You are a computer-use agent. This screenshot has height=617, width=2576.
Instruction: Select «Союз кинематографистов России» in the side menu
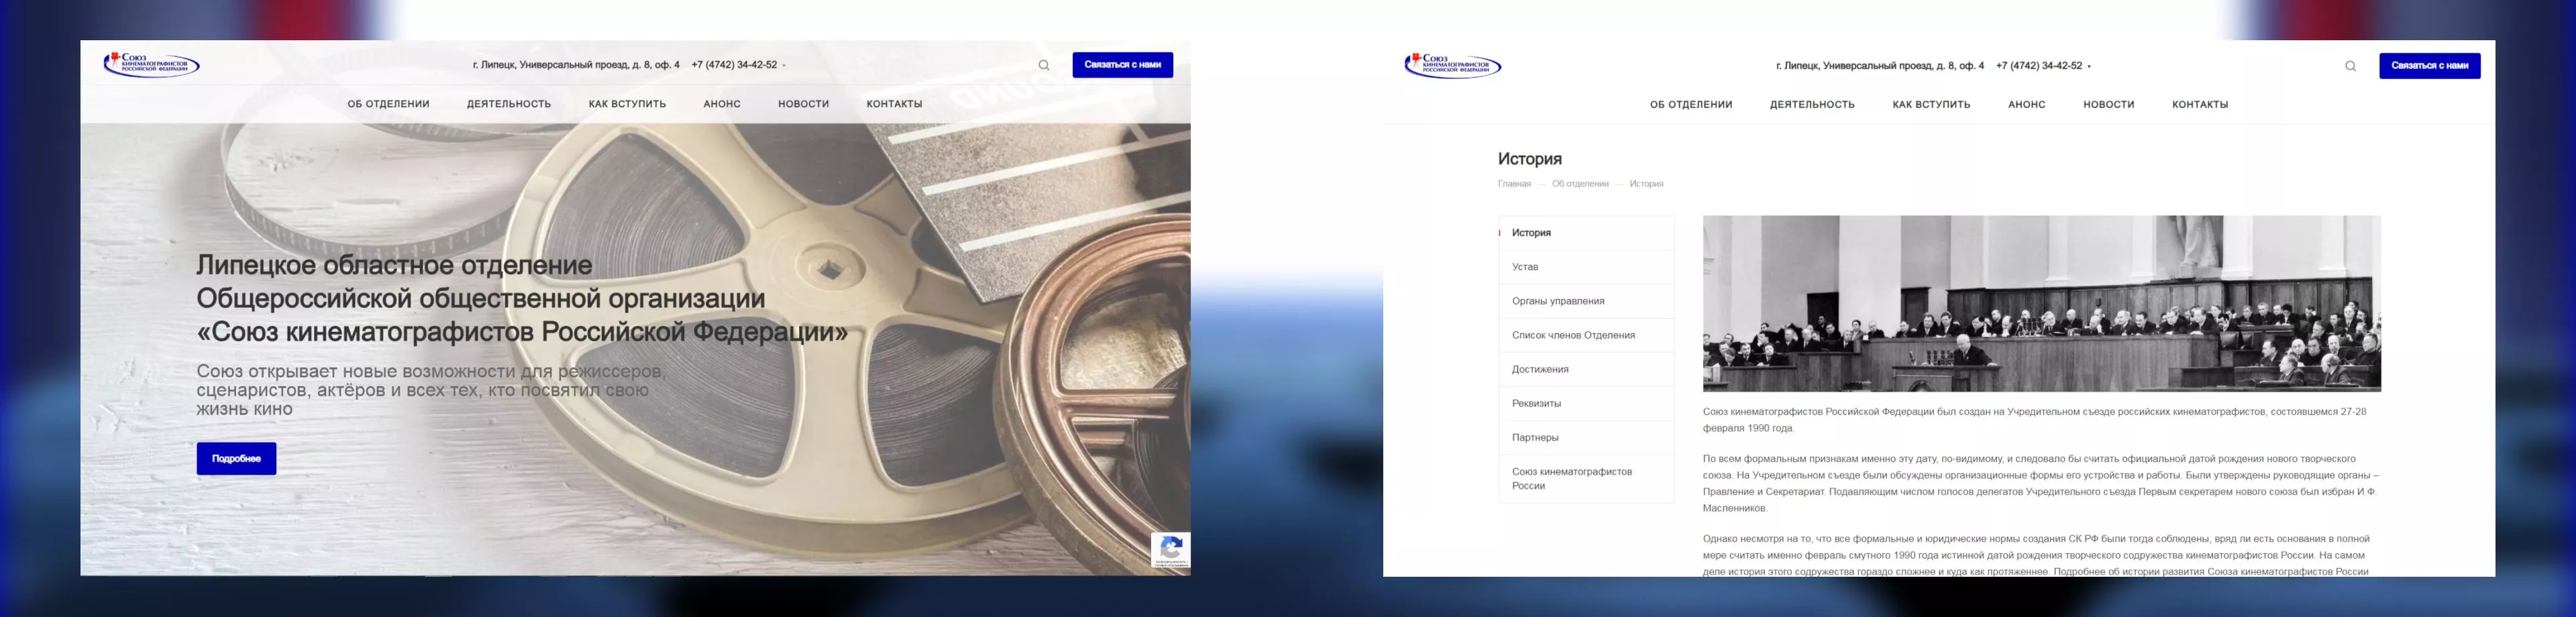1586,478
